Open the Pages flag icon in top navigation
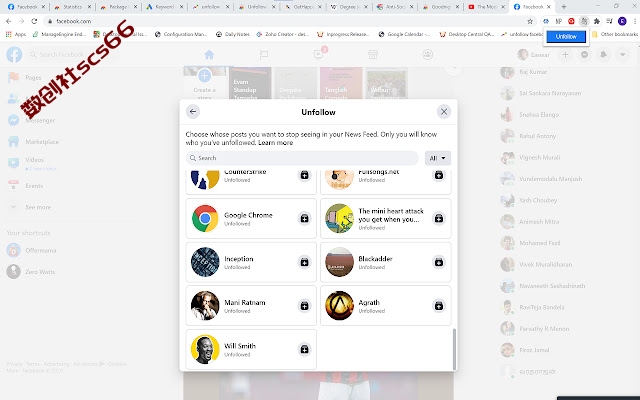 (x=264, y=55)
